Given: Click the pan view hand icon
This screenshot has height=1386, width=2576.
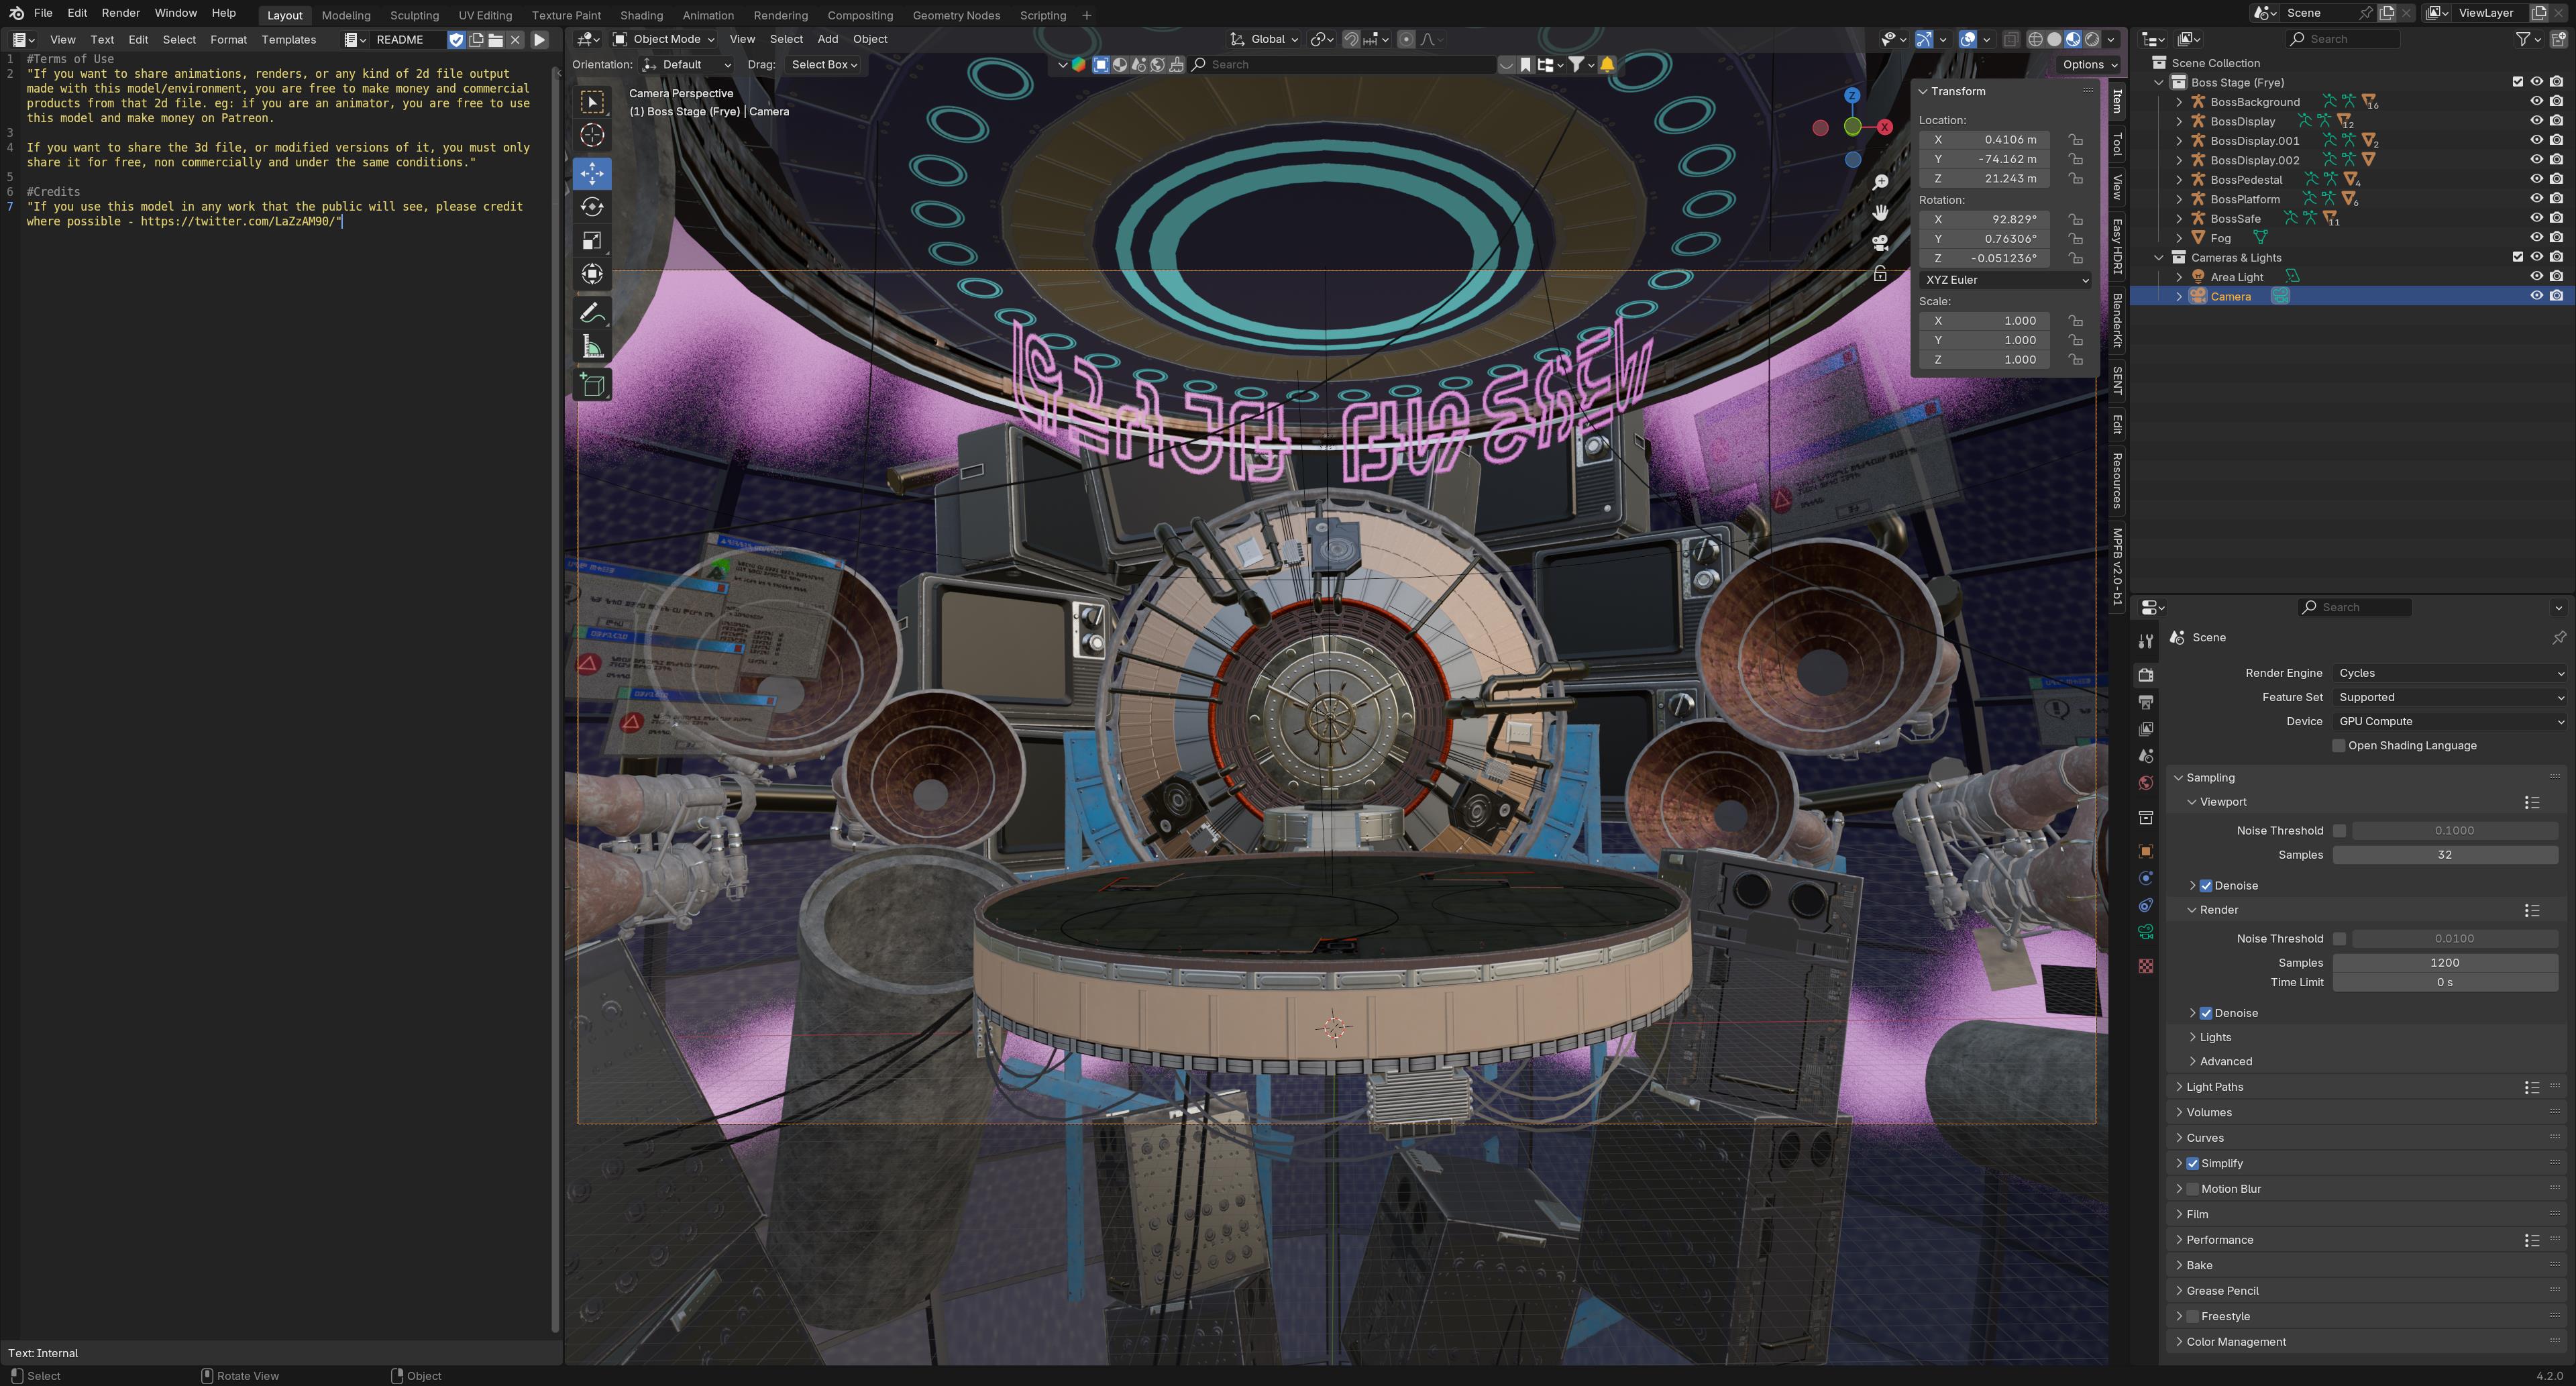Looking at the screenshot, I should pyautogui.click(x=1880, y=212).
